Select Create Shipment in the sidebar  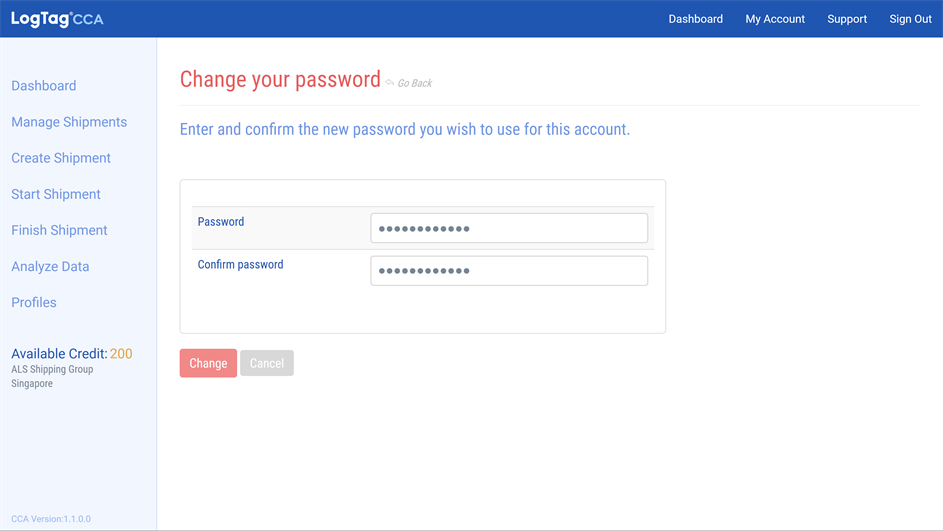[61, 158]
